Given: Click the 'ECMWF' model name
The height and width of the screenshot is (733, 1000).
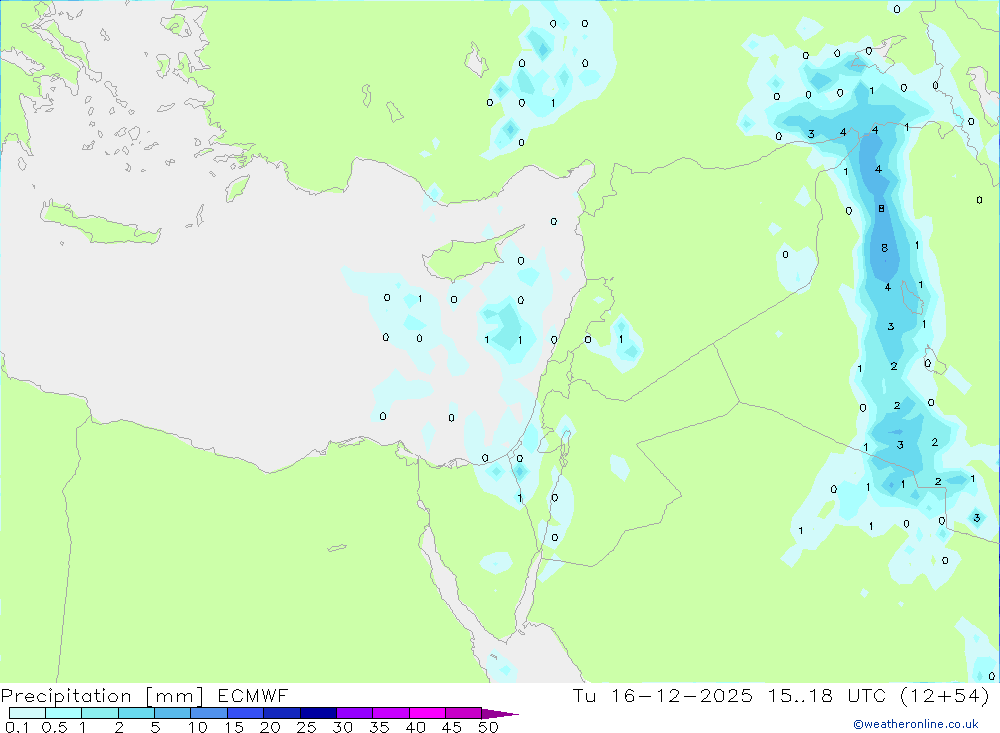Looking at the screenshot, I should pos(253,695).
